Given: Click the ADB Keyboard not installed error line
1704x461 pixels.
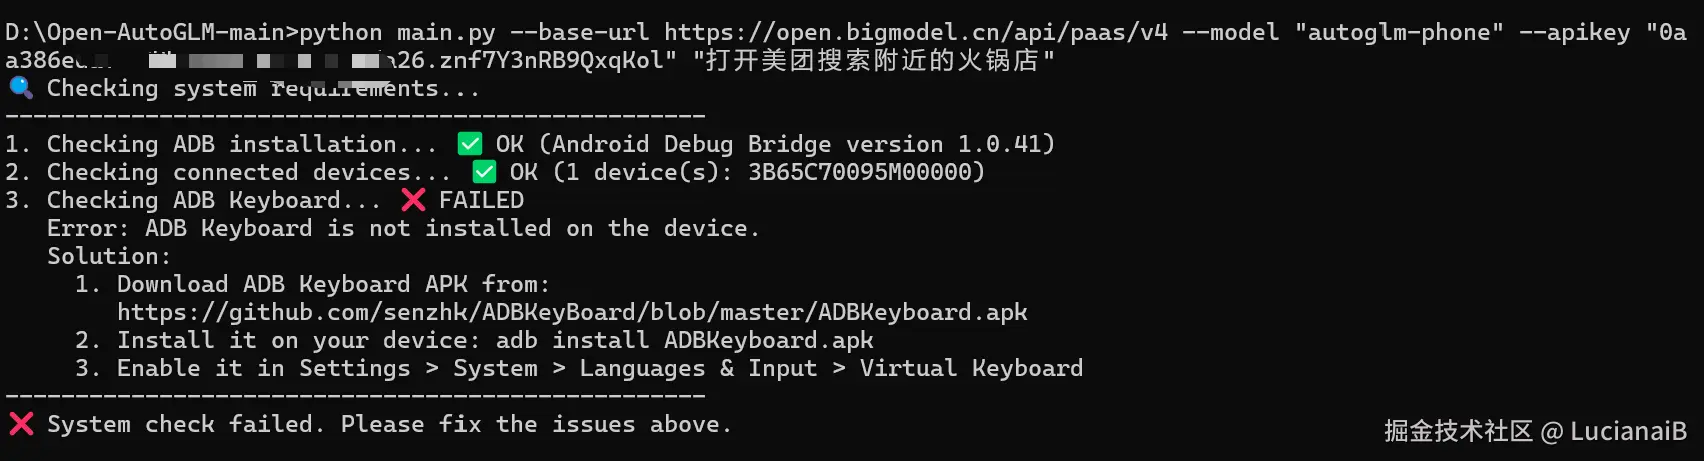Looking at the screenshot, I should pyautogui.click(x=403, y=228).
